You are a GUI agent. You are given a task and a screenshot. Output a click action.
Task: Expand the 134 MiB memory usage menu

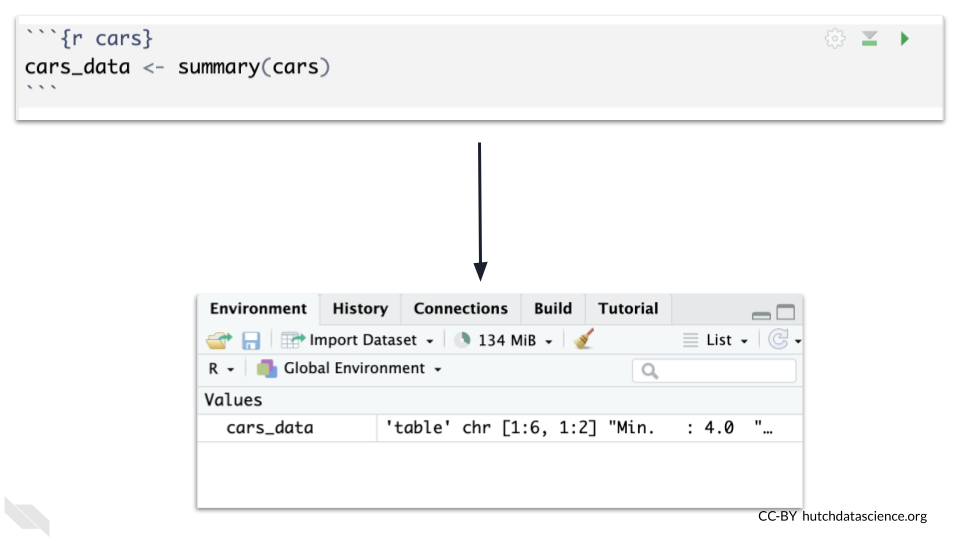click(x=505, y=340)
